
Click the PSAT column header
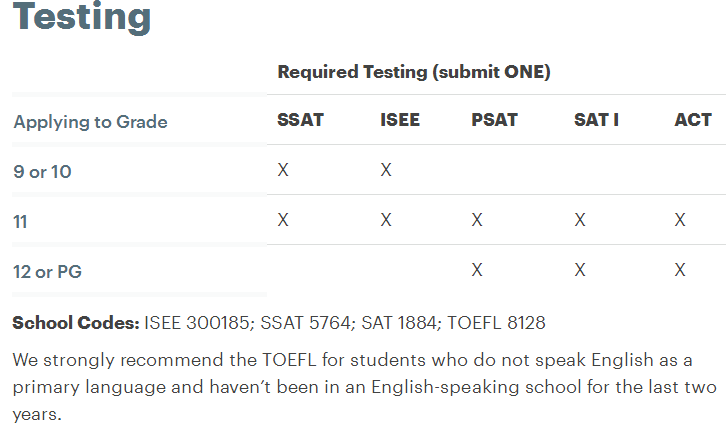click(494, 120)
